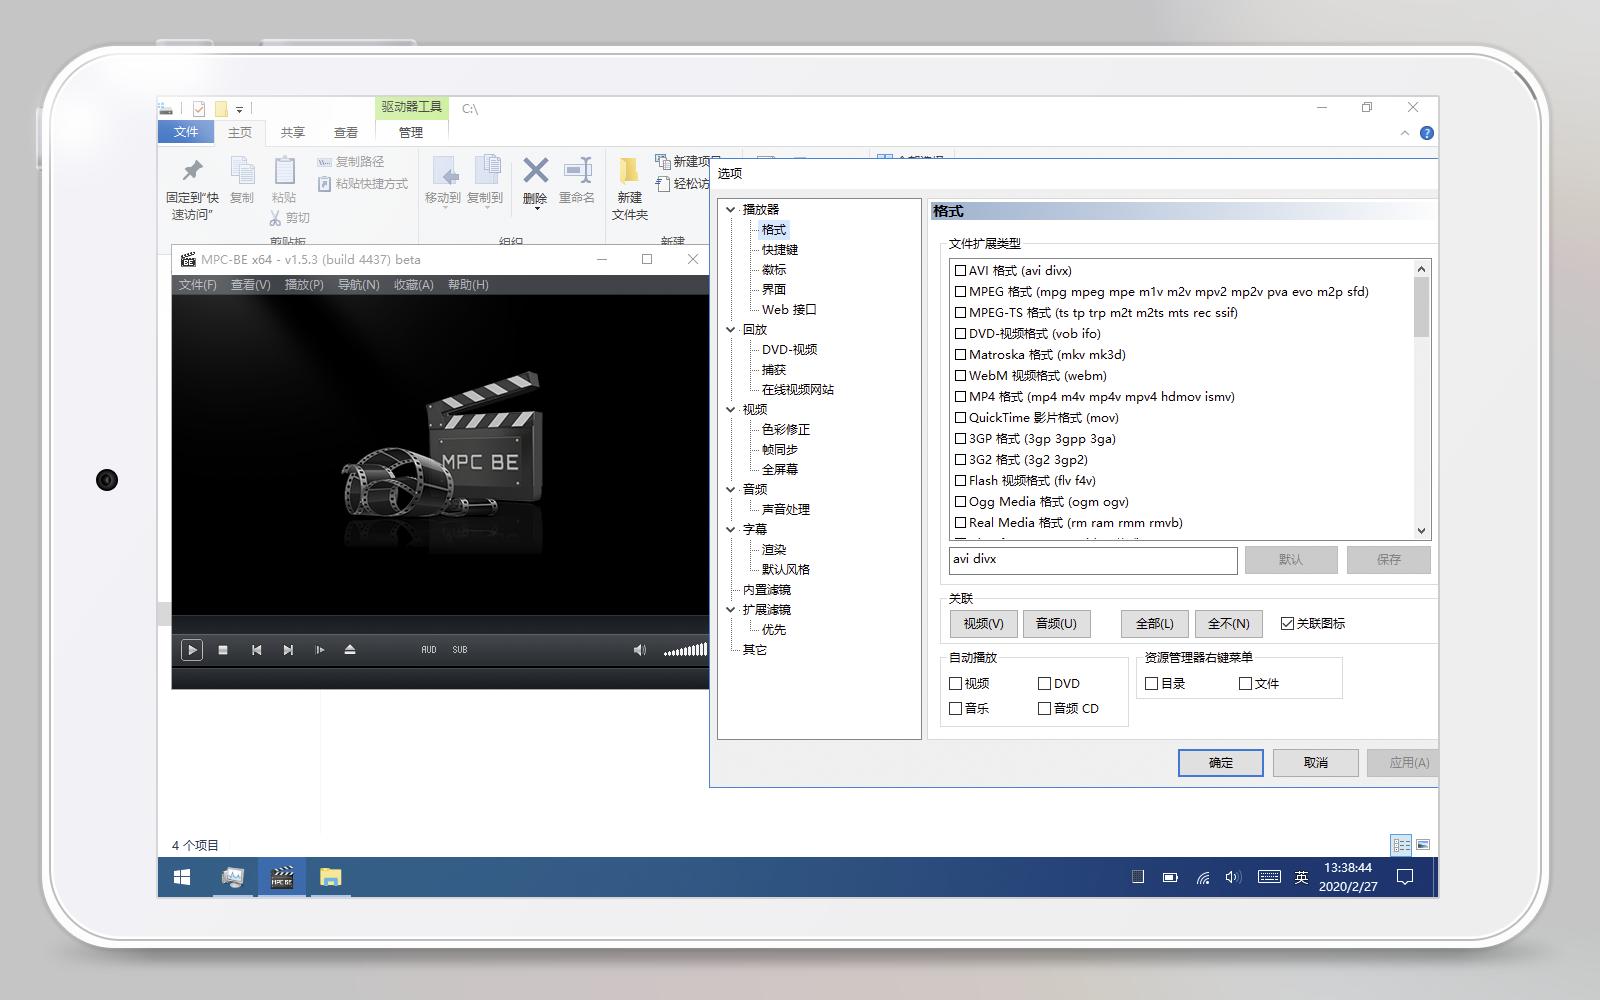
Task: Click the skip to previous icon
Action: coord(256,649)
